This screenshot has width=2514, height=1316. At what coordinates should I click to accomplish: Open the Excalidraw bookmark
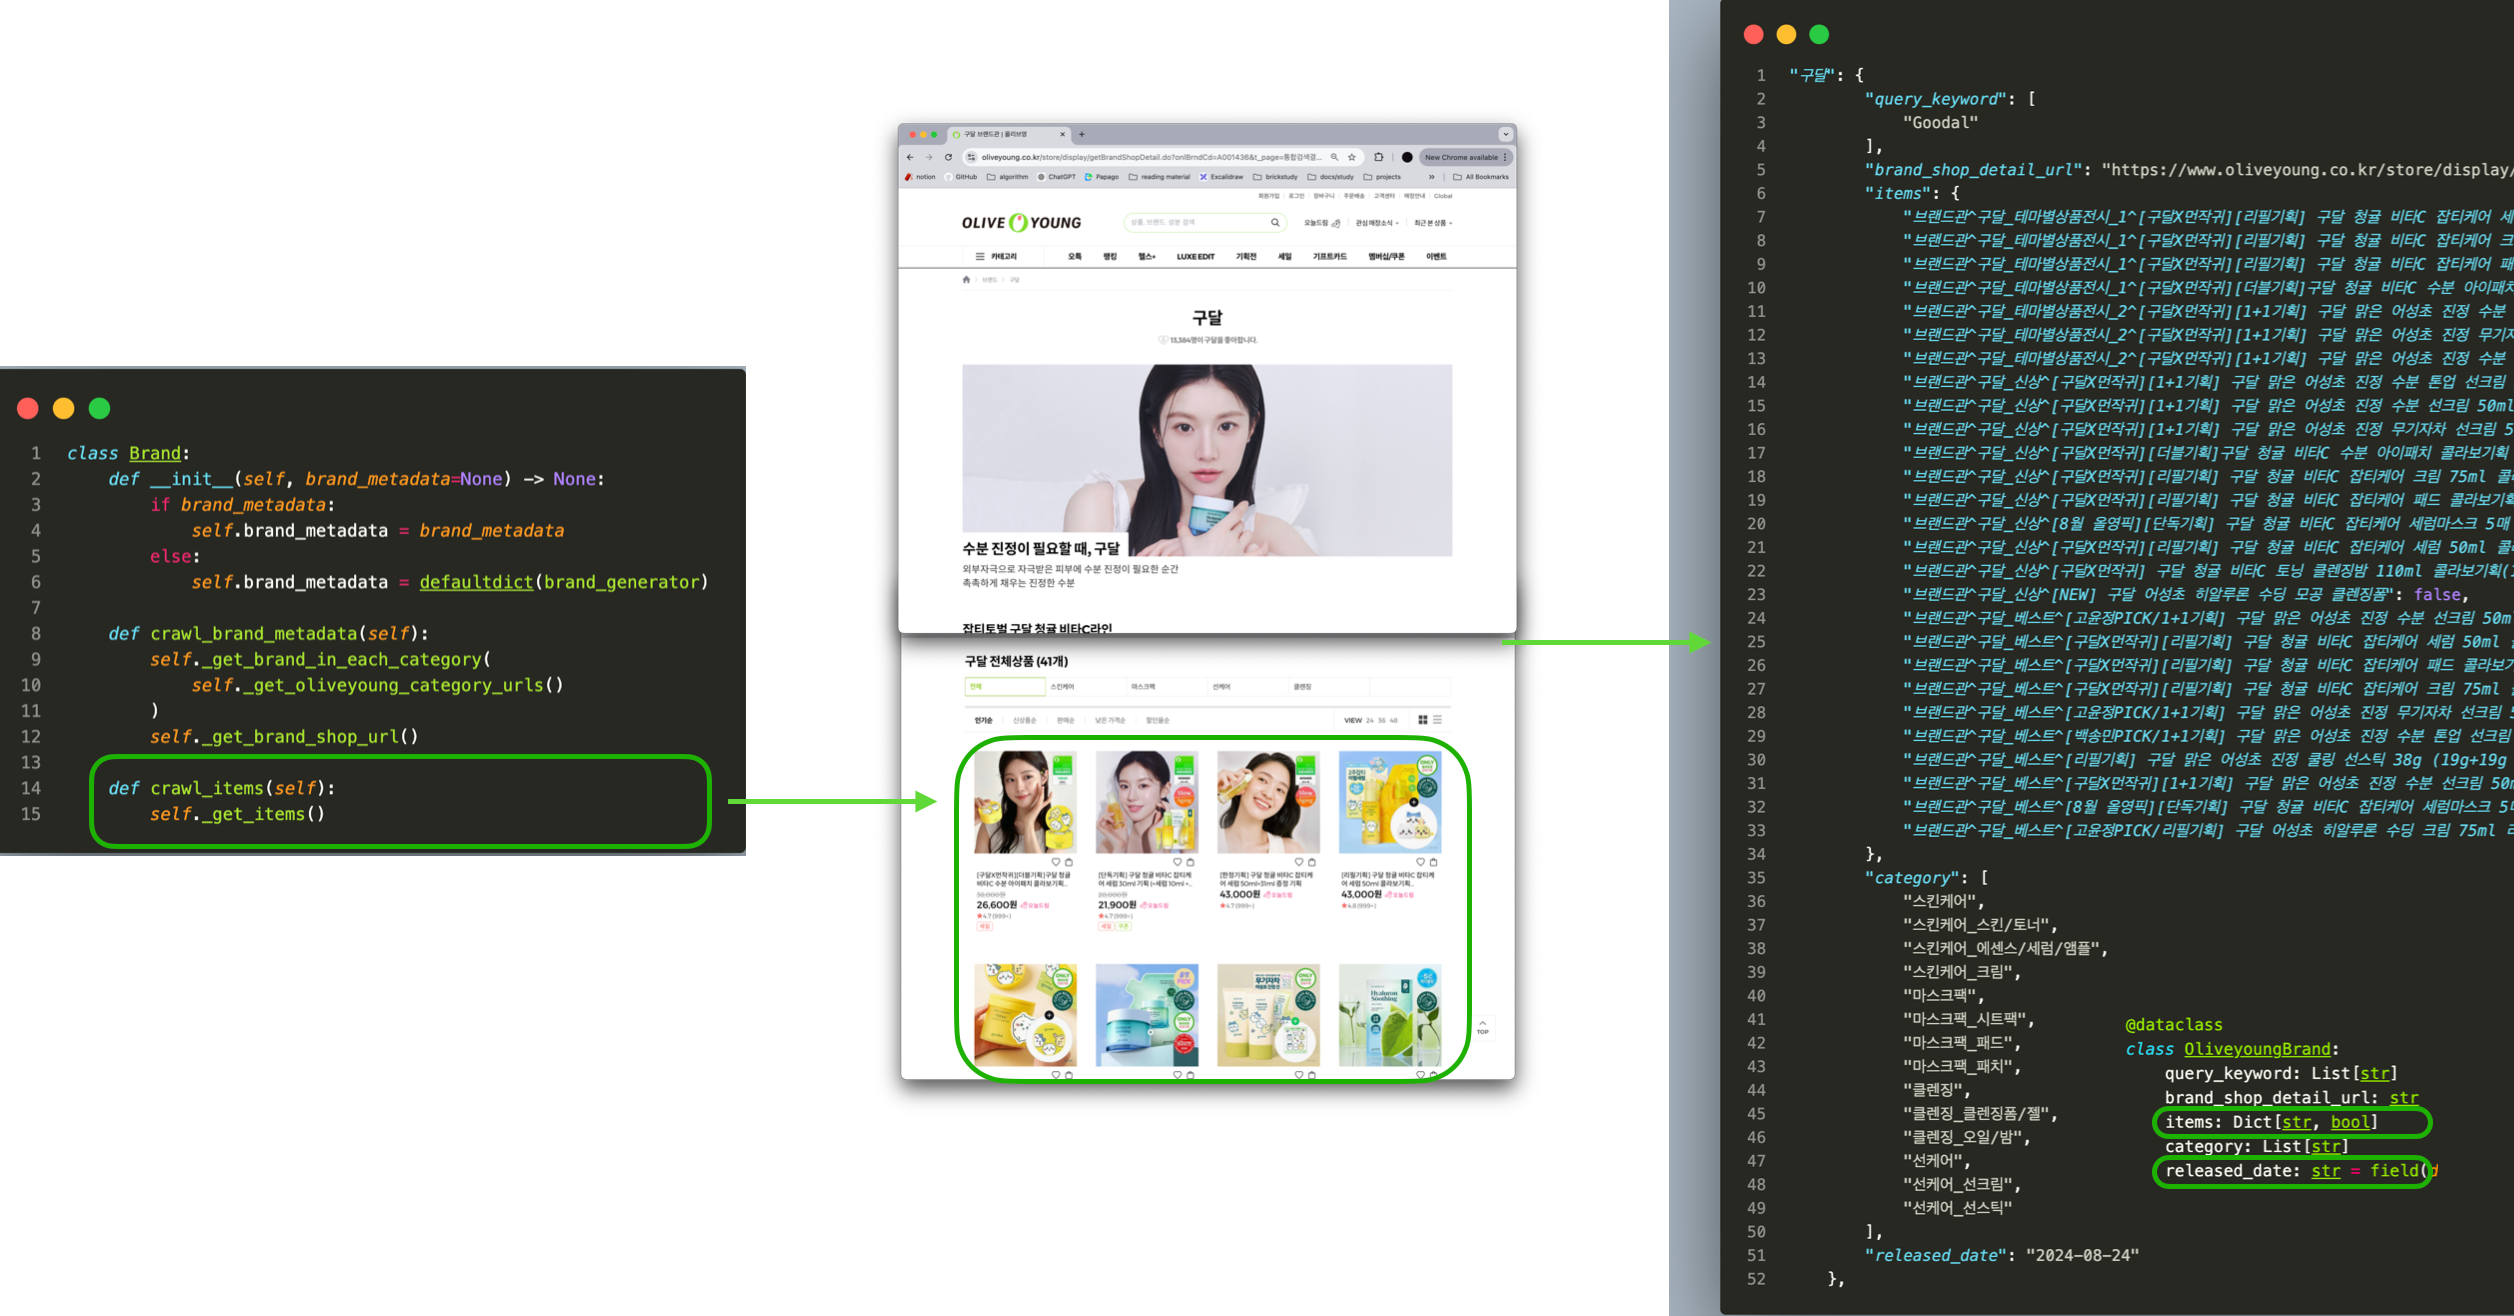(1221, 177)
